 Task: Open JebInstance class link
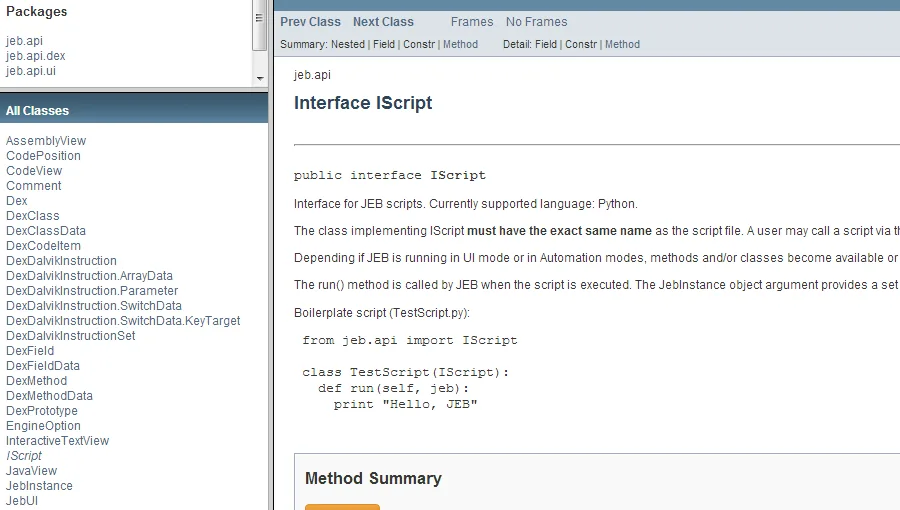point(39,485)
